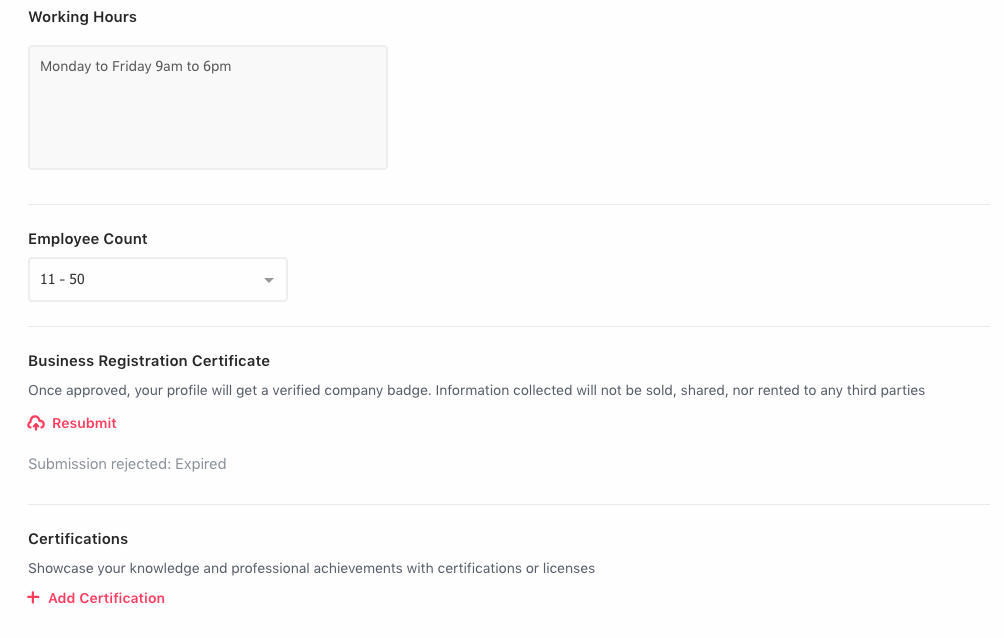The width and height of the screenshot is (1004, 638).
Task: Click the 'Showcase your knowledge' certifications description
Action: pyautogui.click(x=311, y=568)
